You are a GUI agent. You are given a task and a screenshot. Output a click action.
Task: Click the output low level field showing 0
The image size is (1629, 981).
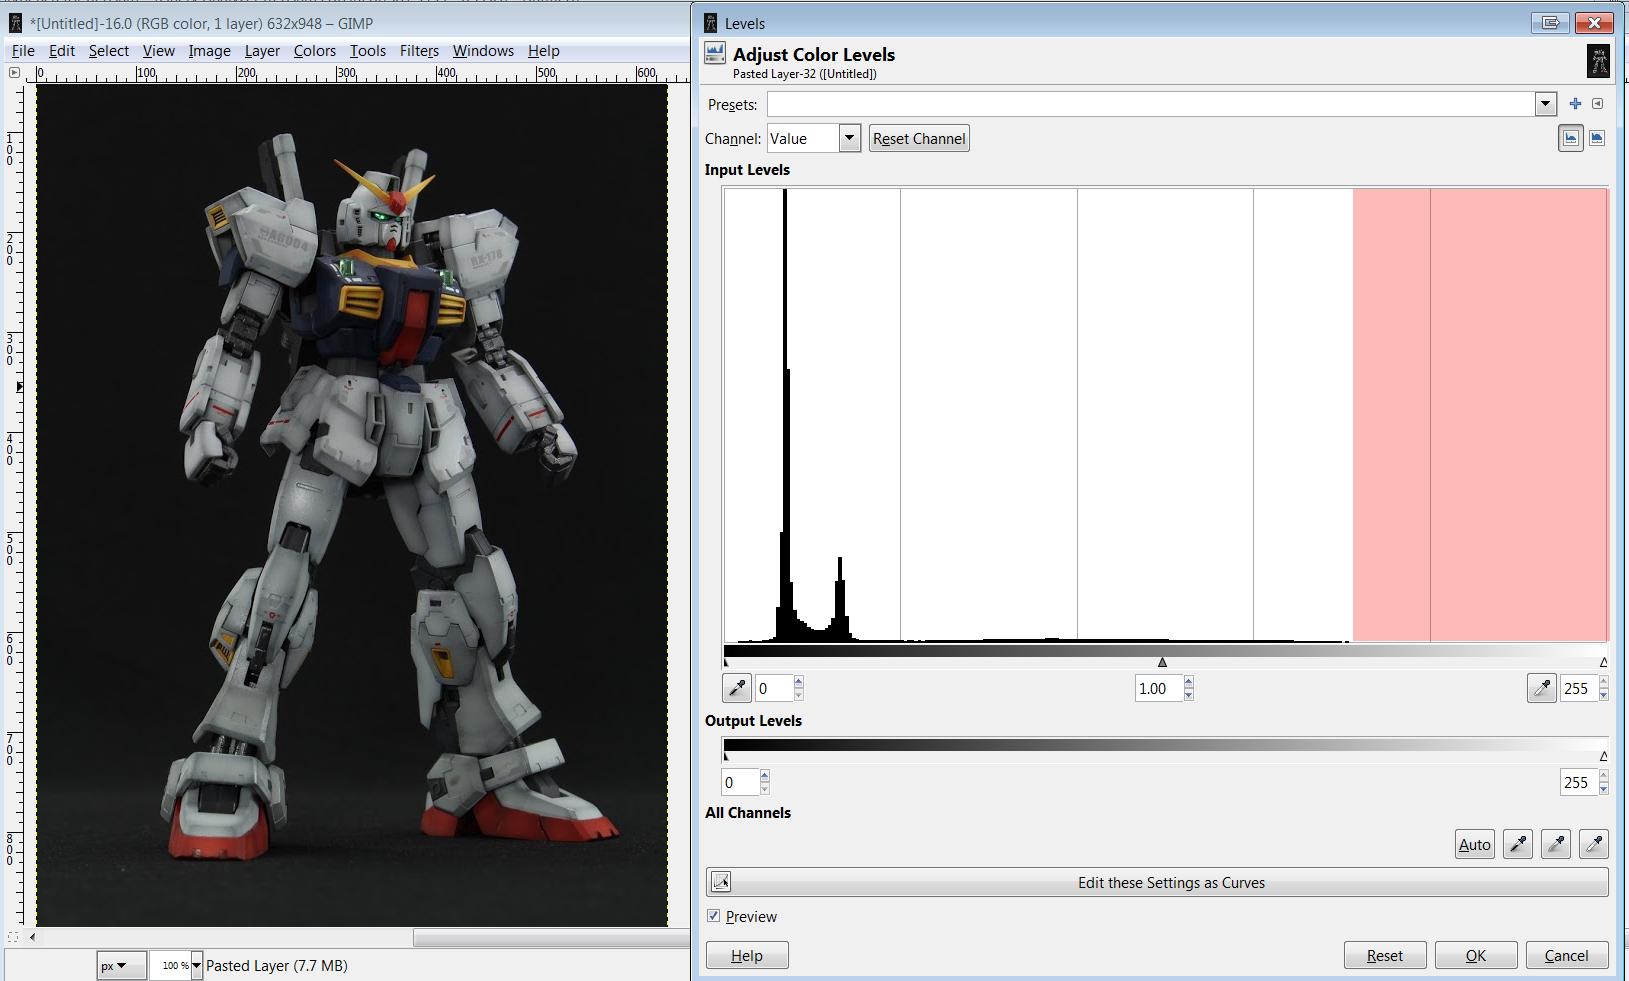(x=740, y=782)
